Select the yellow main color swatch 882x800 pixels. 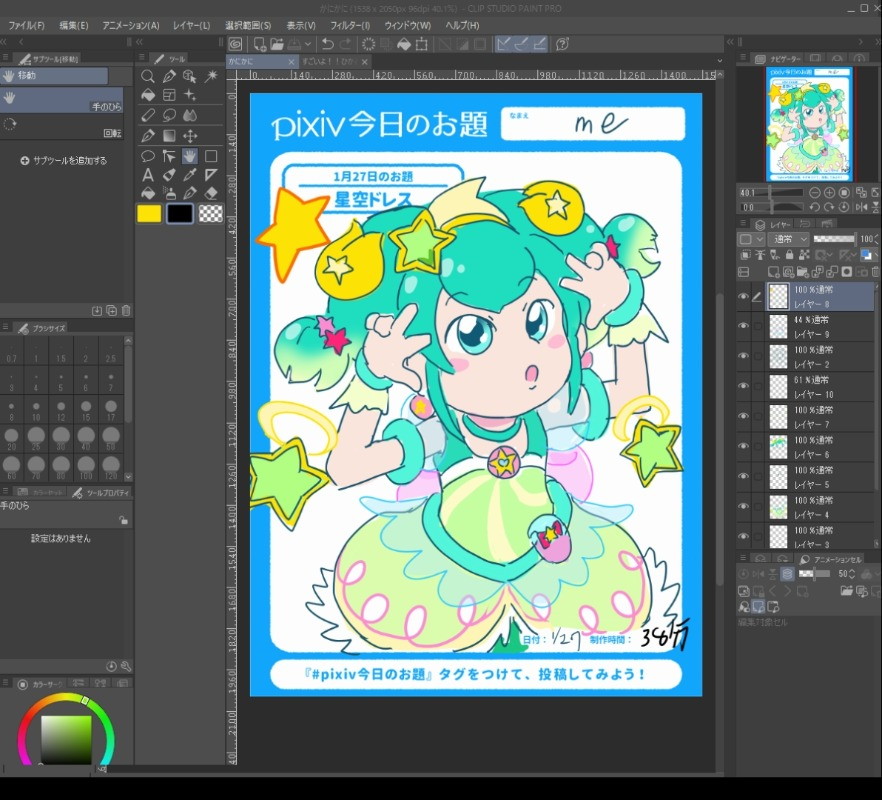click(149, 213)
